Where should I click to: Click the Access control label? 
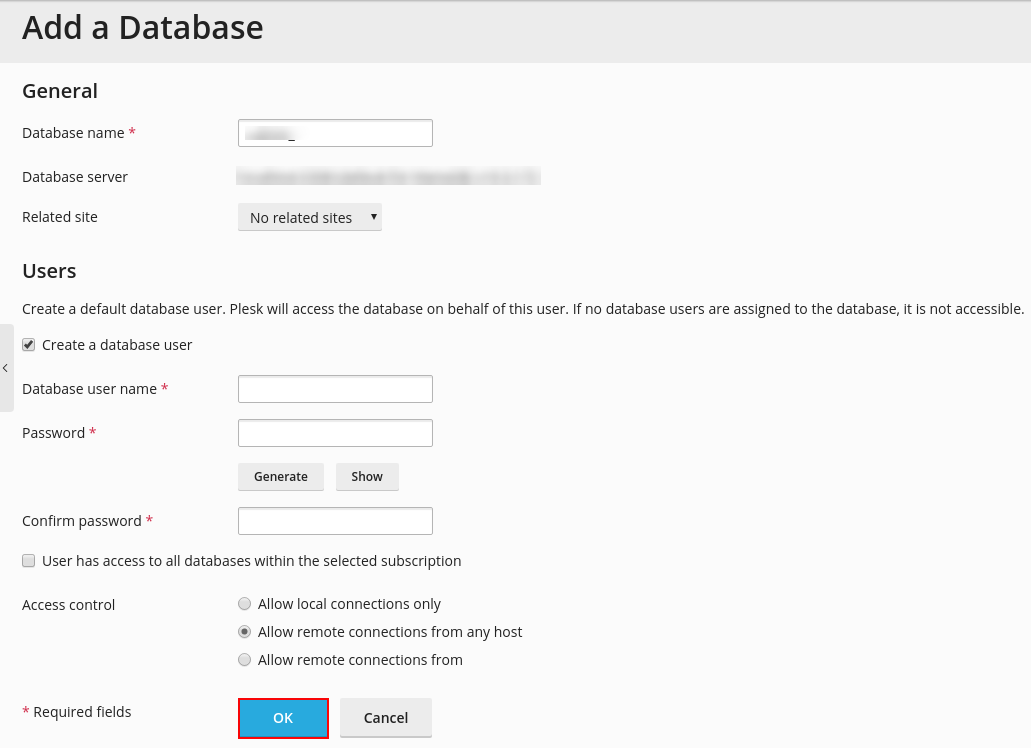(68, 605)
